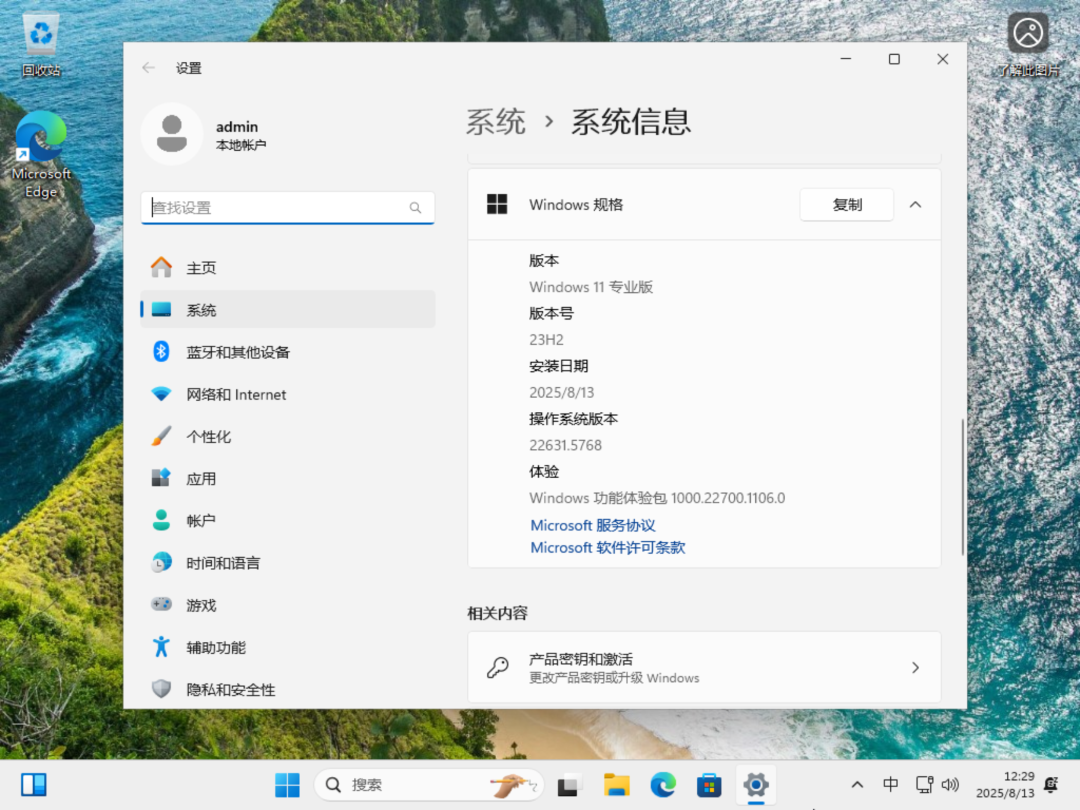Select 应用 in the settings sidebar
The image size is (1080, 810).
[201, 479]
